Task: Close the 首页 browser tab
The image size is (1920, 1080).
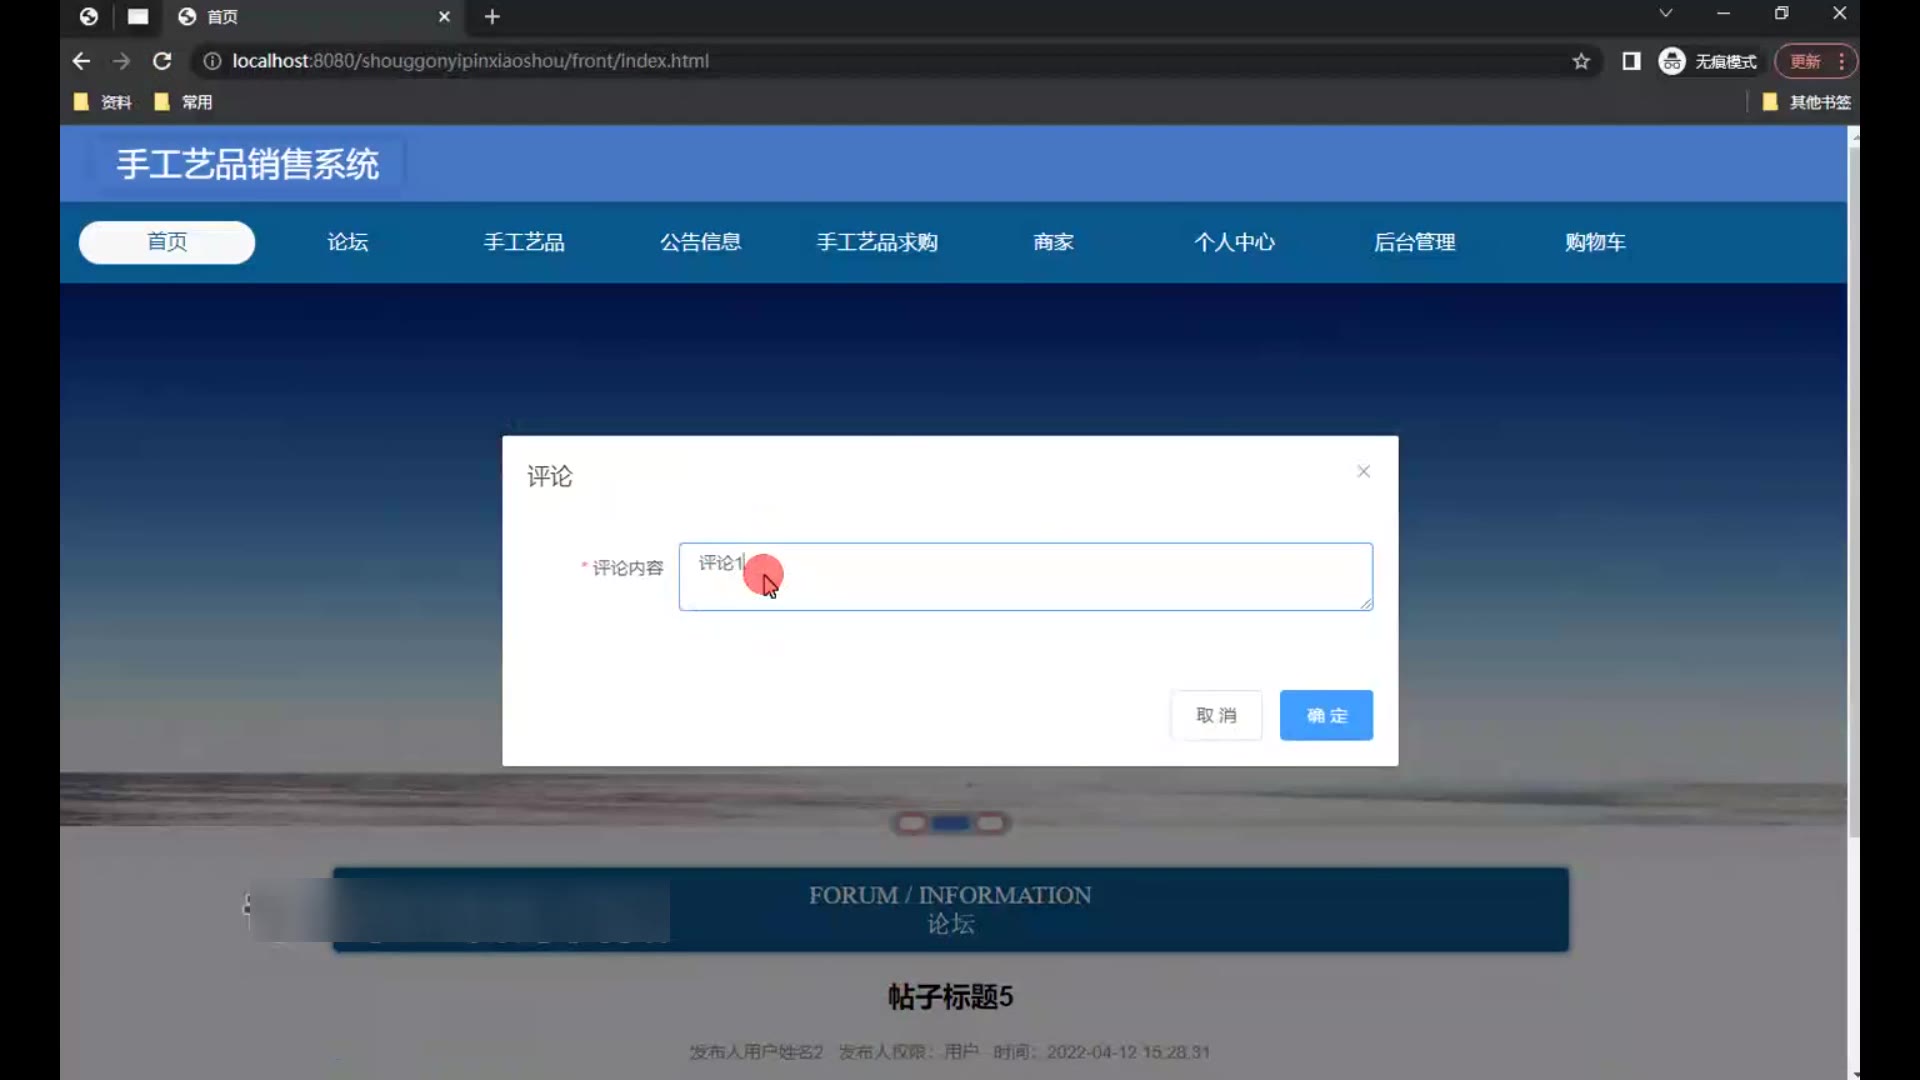Action: pyautogui.click(x=444, y=17)
